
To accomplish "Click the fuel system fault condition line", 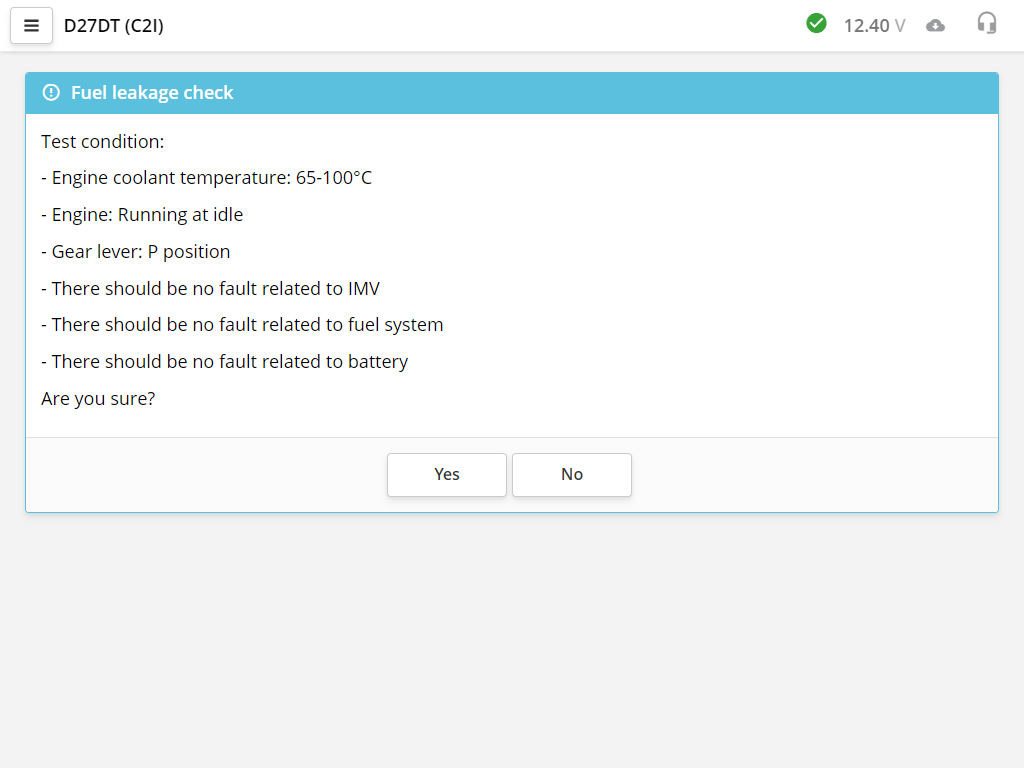I will tap(242, 325).
